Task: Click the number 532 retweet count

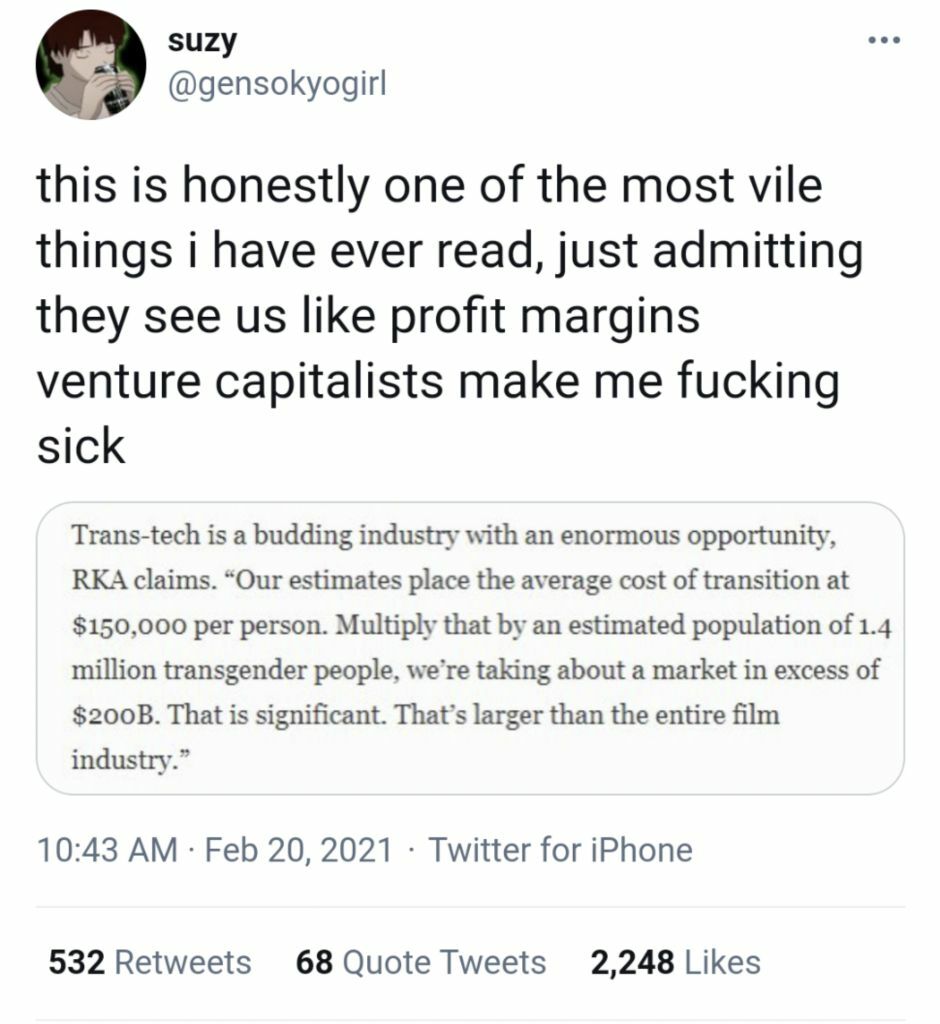Action: click(76, 963)
